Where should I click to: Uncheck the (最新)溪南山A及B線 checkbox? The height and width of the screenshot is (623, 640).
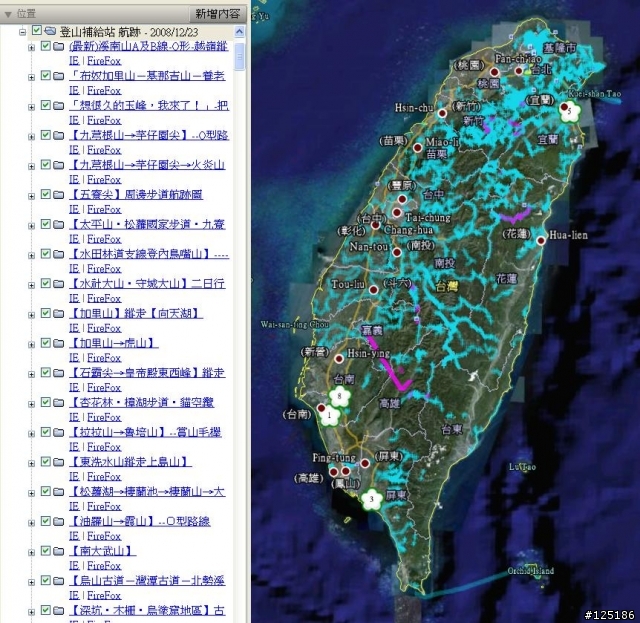(45, 46)
